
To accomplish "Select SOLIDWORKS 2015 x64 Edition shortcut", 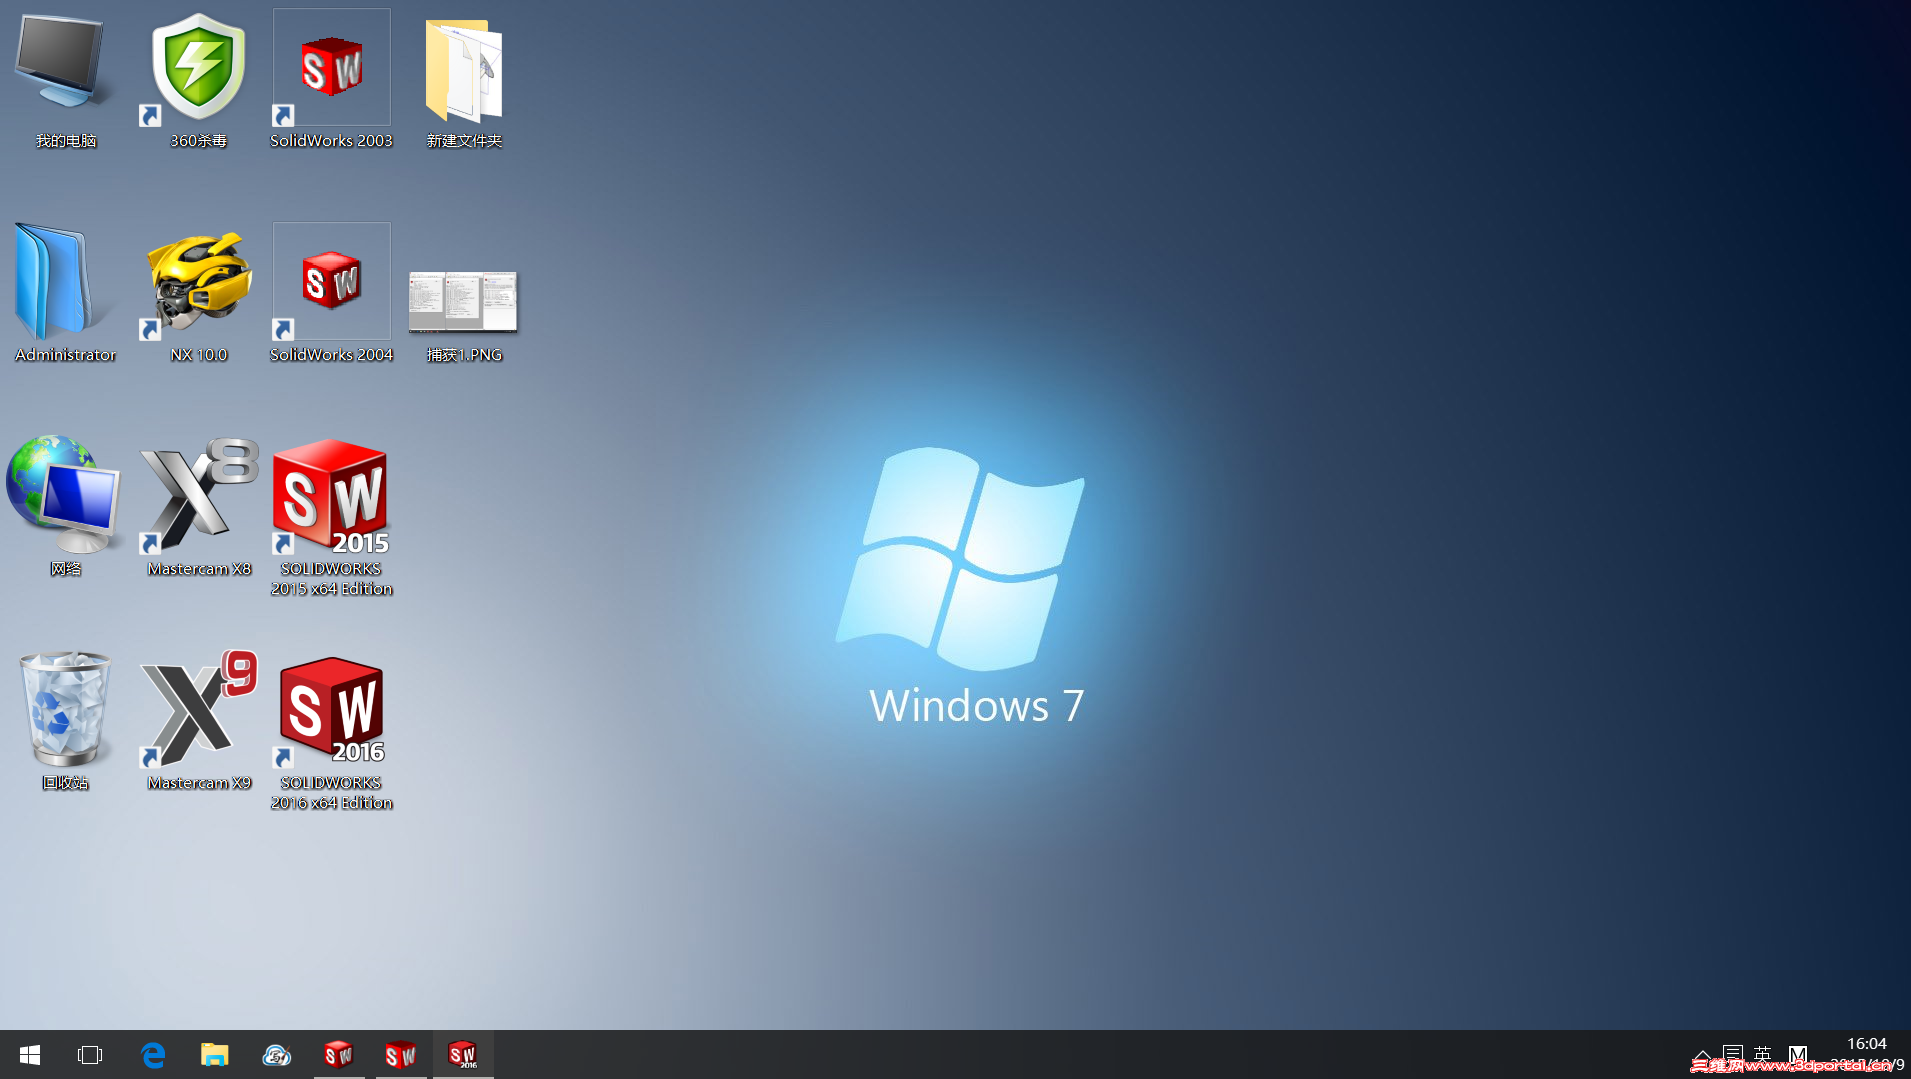I will pyautogui.click(x=331, y=518).
